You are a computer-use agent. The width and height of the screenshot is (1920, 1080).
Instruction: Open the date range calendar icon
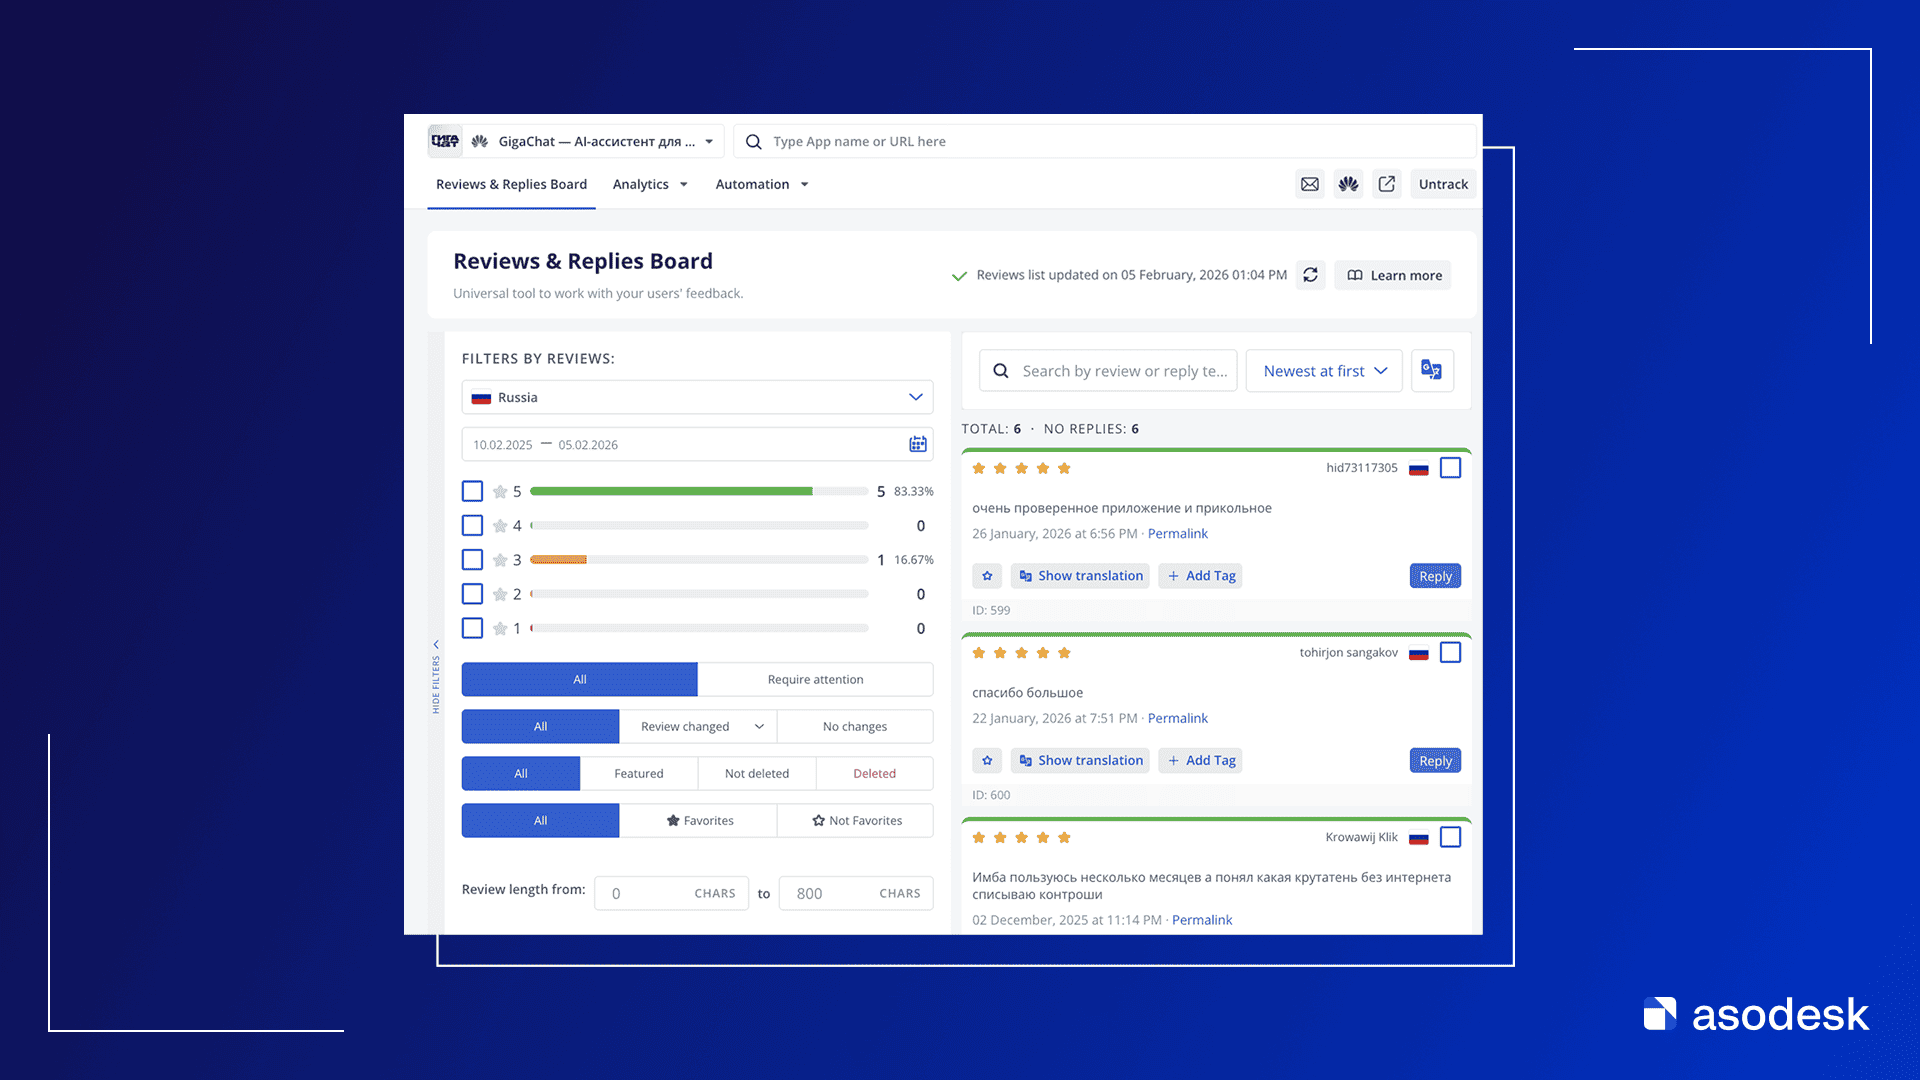(x=917, y=444)
